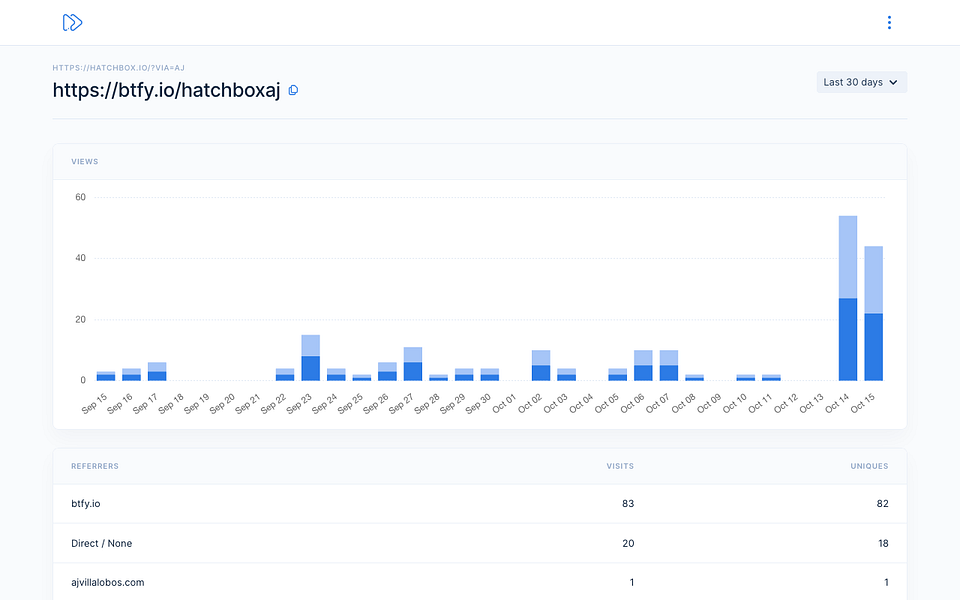Click the visits value 20

tap(628, 543)
